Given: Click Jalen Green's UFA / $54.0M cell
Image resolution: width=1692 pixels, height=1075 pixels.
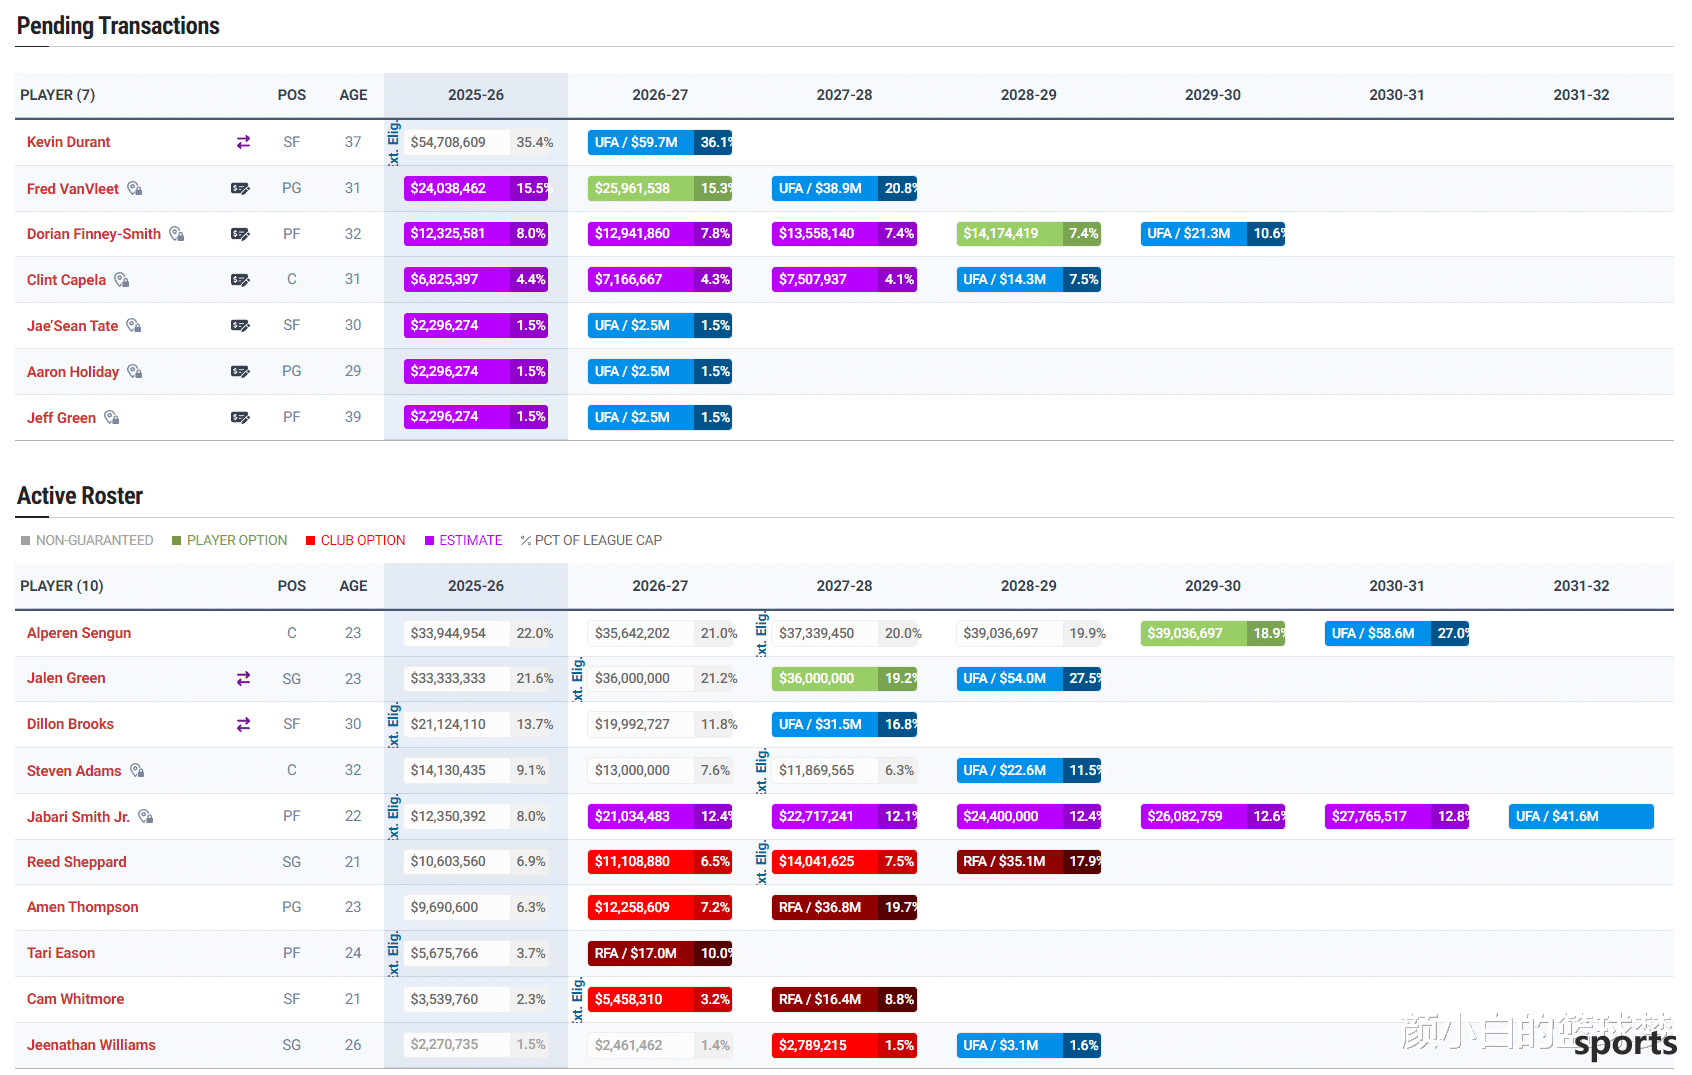Looking at the screenshot, I should click(1028, 678).
